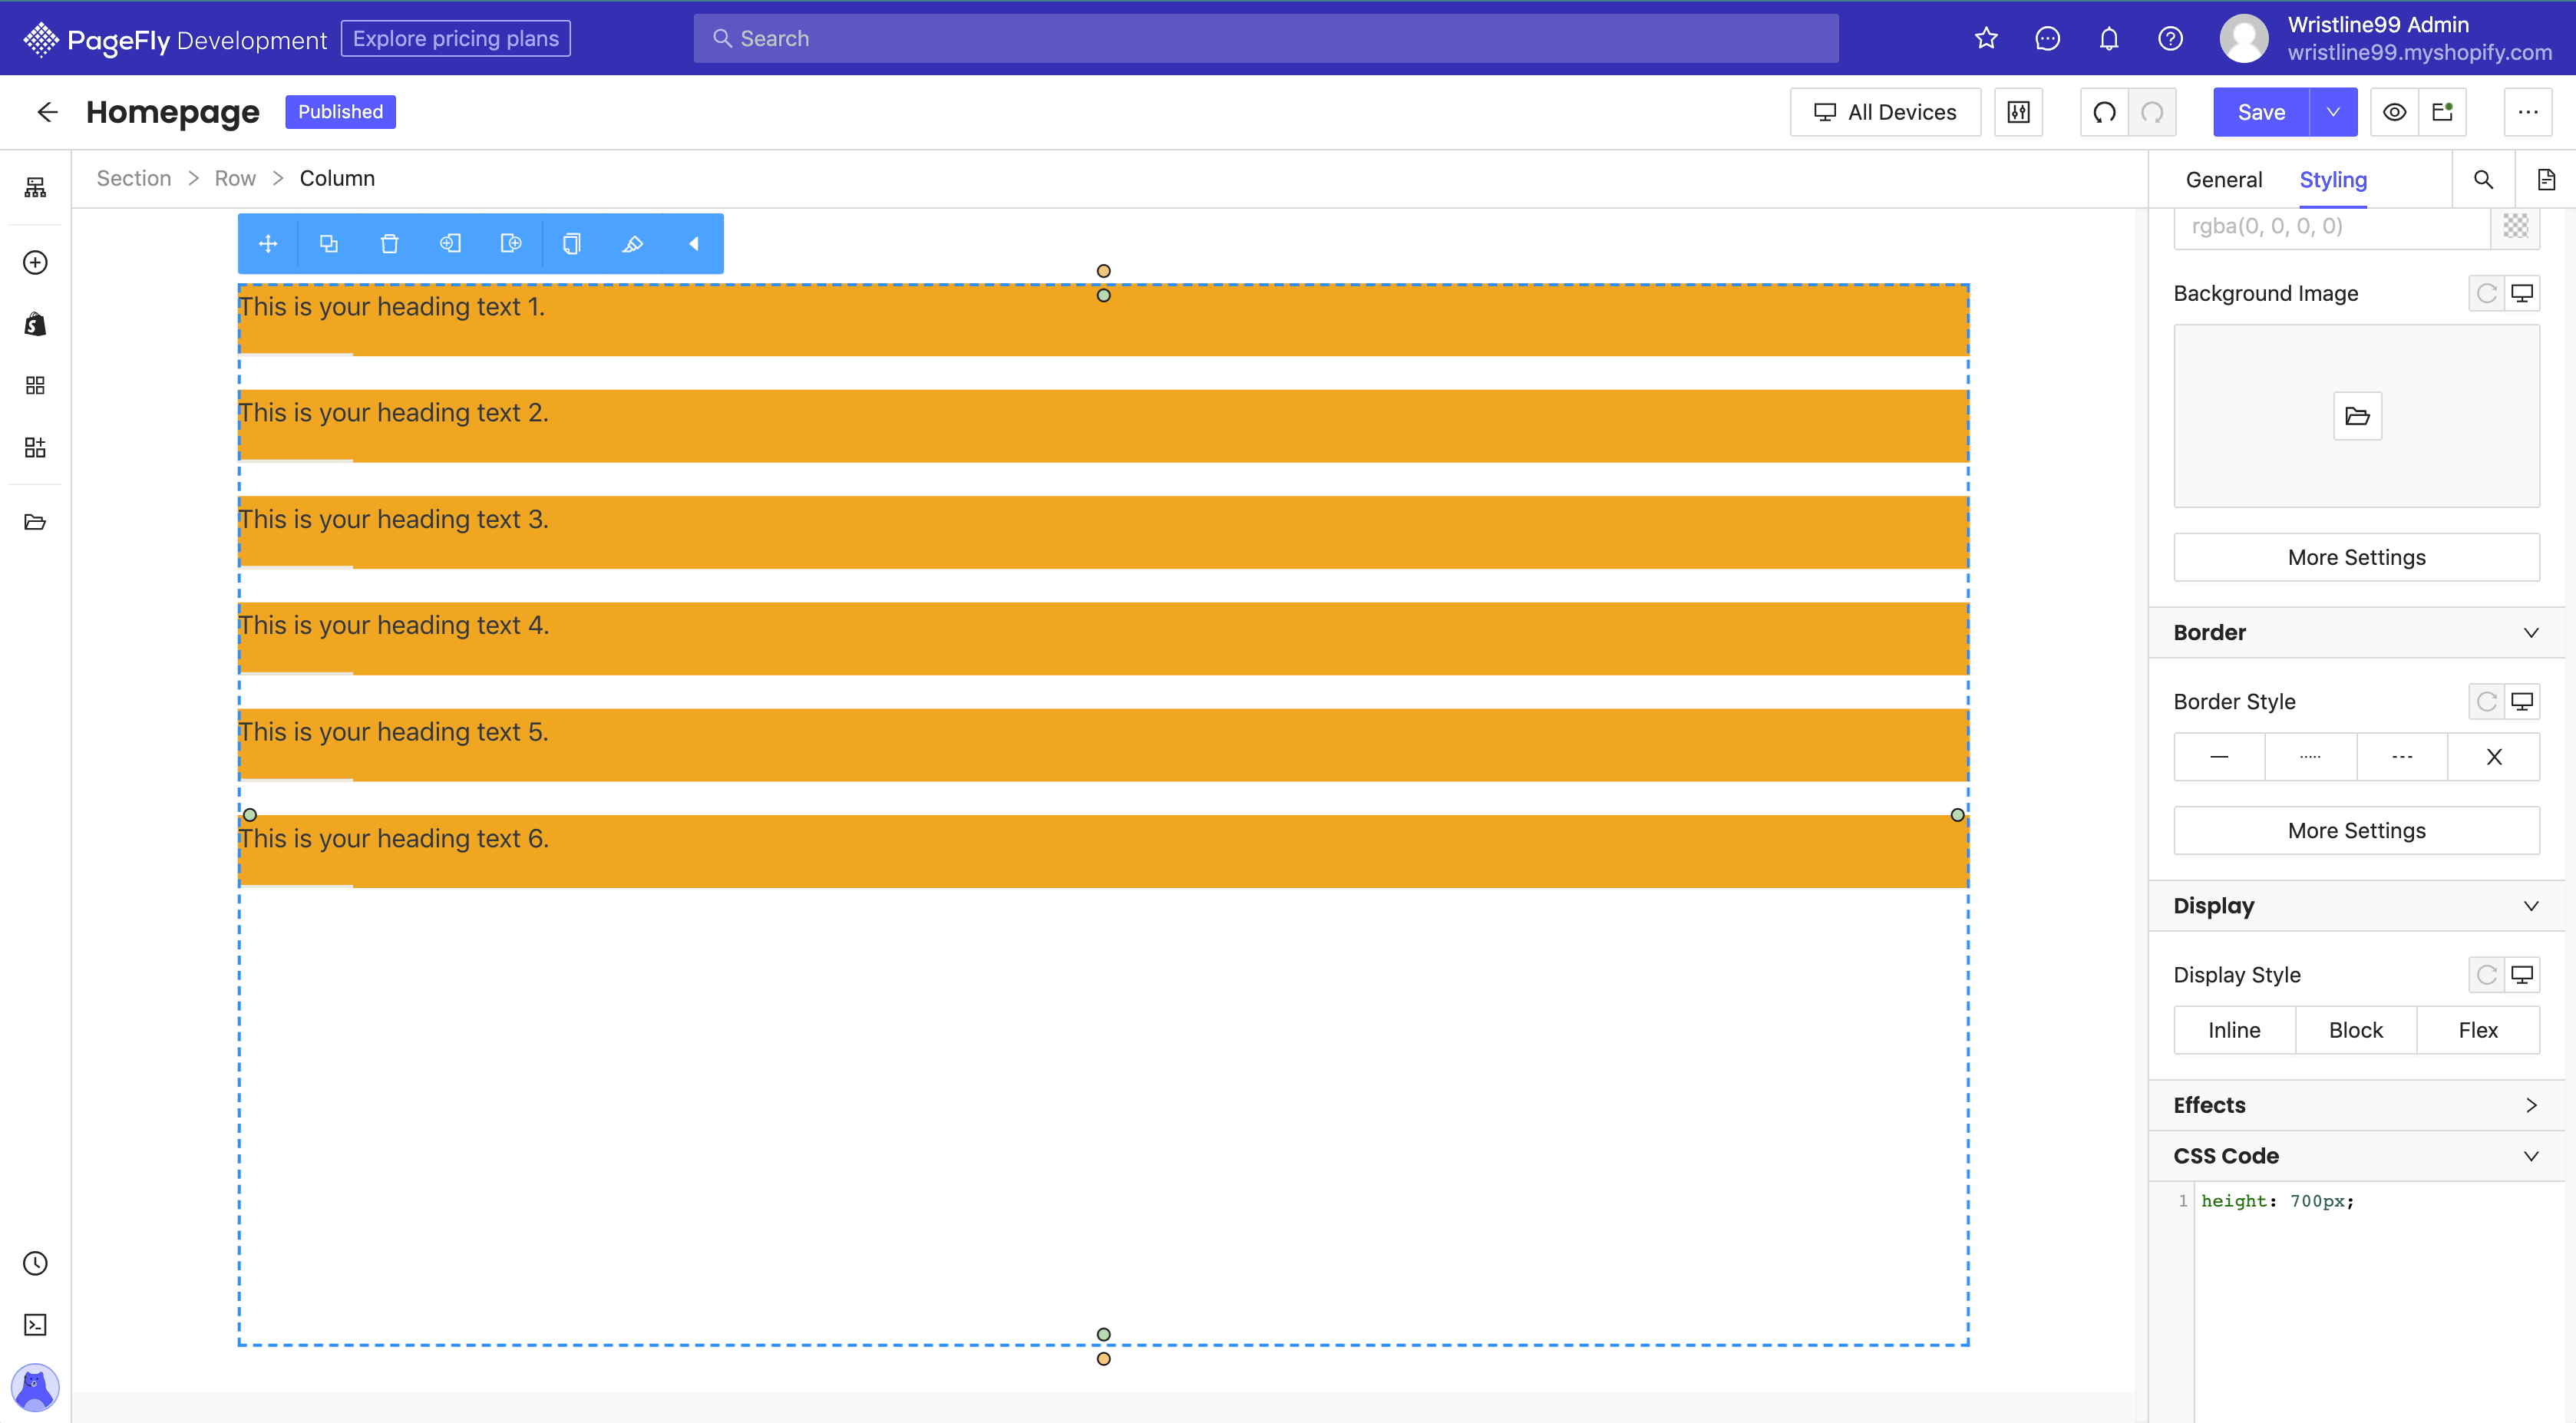
Task: Click Column in breadcrumb
Action: [337, 178]
